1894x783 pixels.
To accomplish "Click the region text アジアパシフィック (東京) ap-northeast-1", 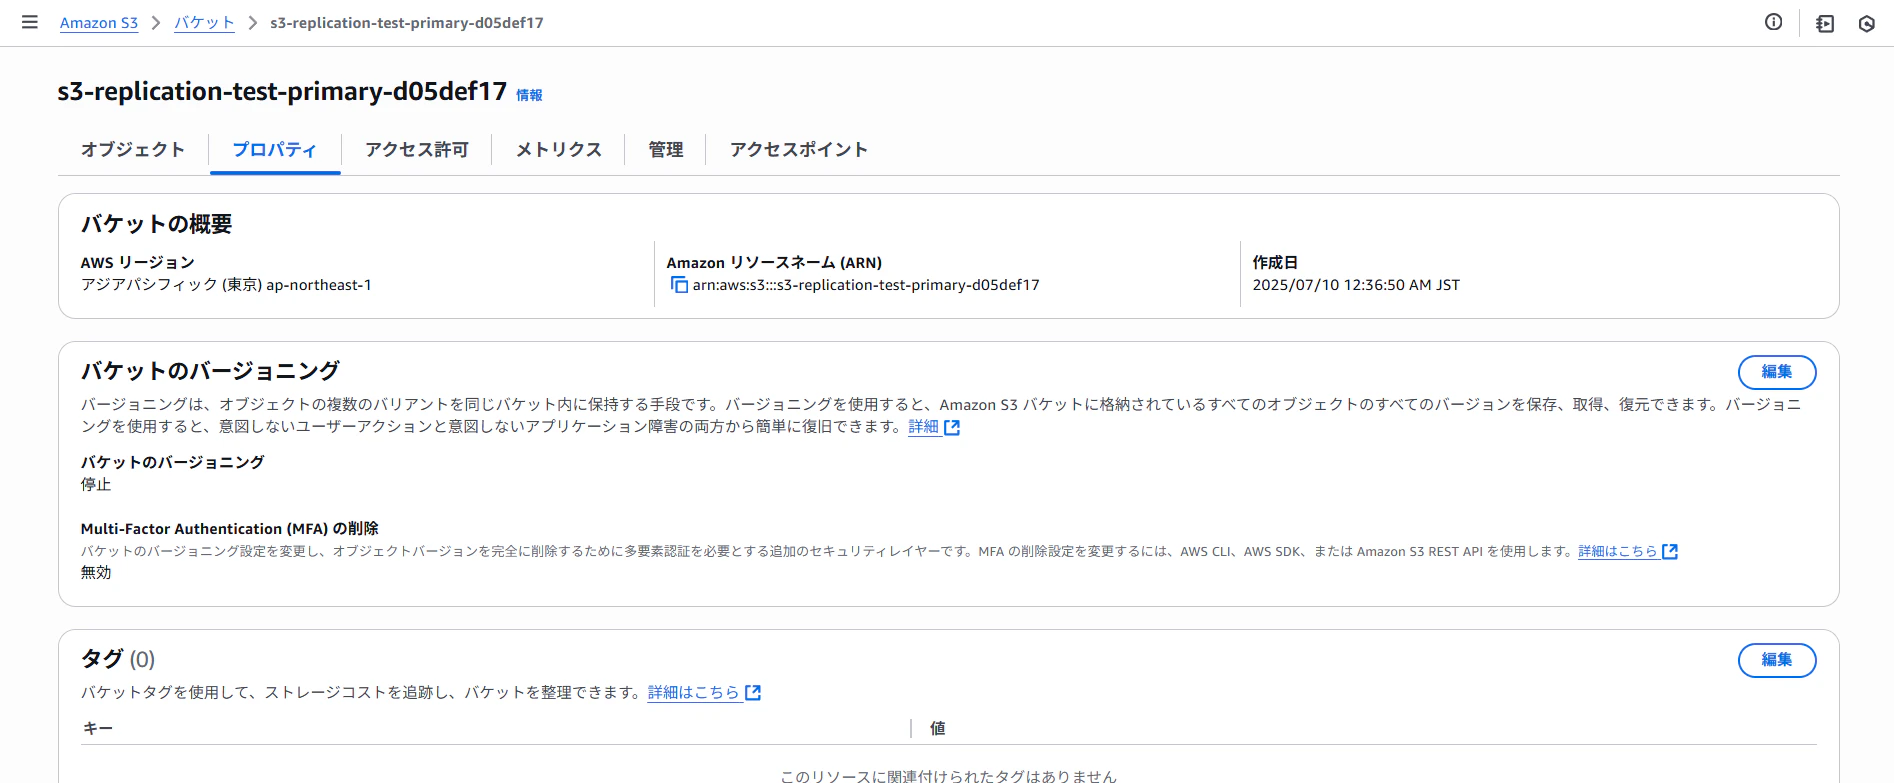I will click(226, 285).
